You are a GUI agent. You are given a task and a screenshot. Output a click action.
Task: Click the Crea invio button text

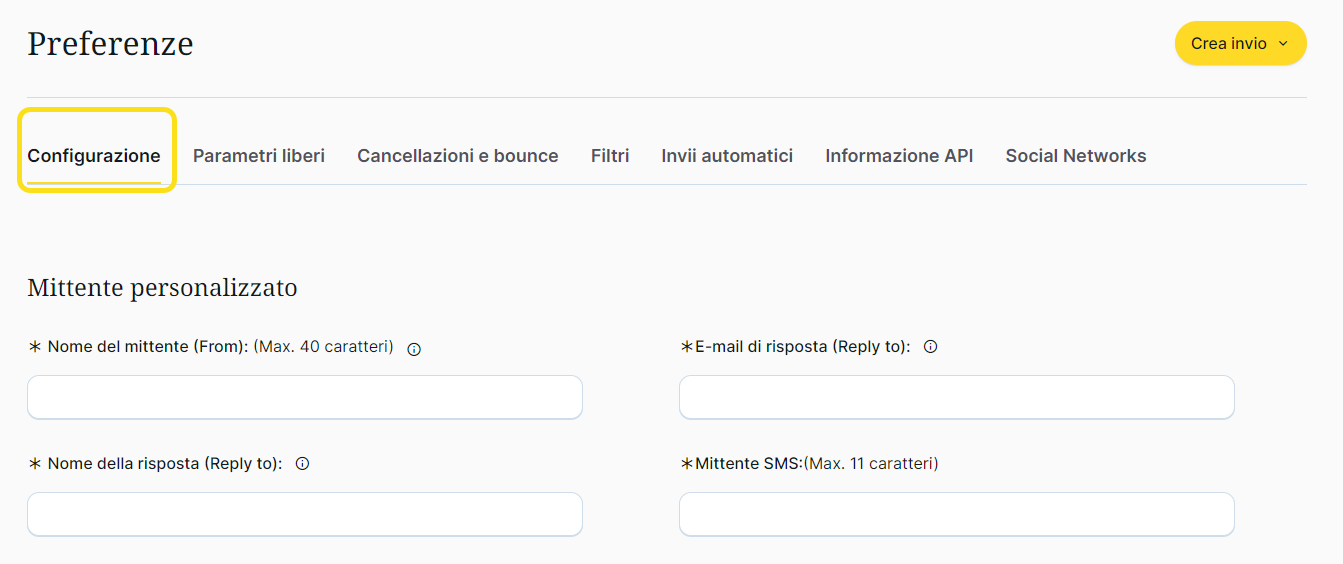click(x=1228, y=44)
